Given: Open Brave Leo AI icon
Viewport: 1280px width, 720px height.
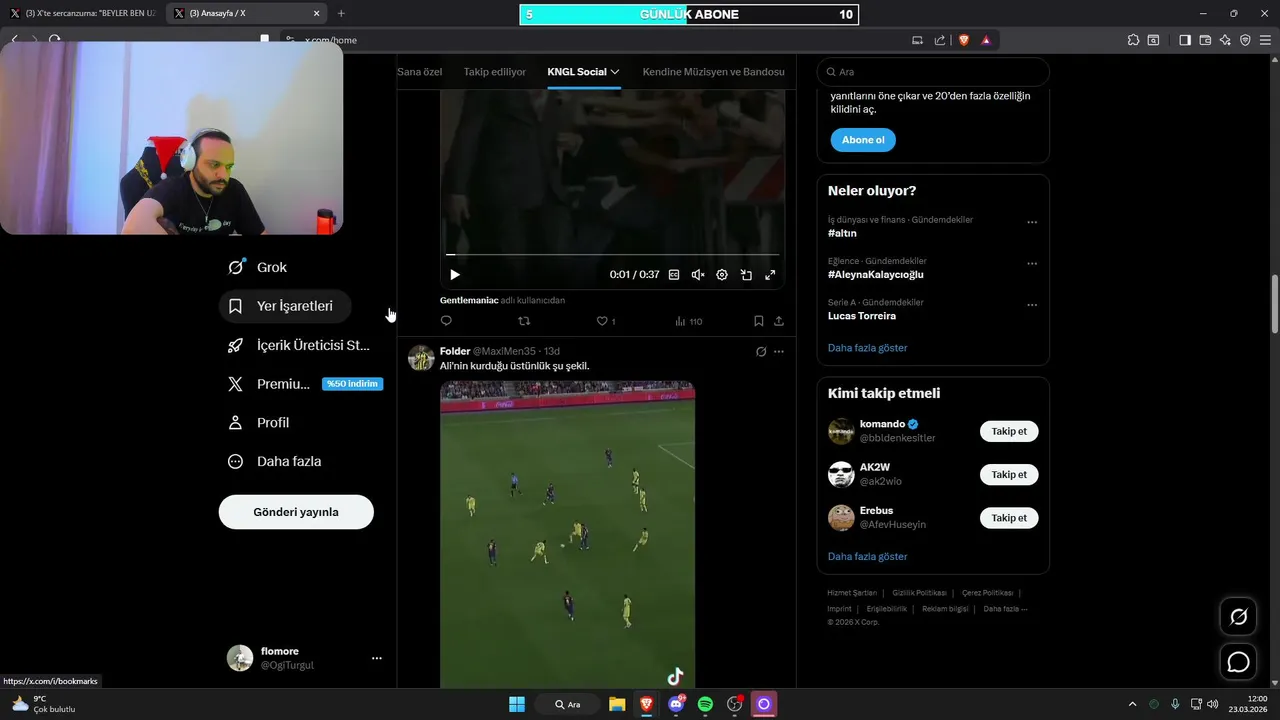Looking at the screenshot, I should [x=1225, y=40].
